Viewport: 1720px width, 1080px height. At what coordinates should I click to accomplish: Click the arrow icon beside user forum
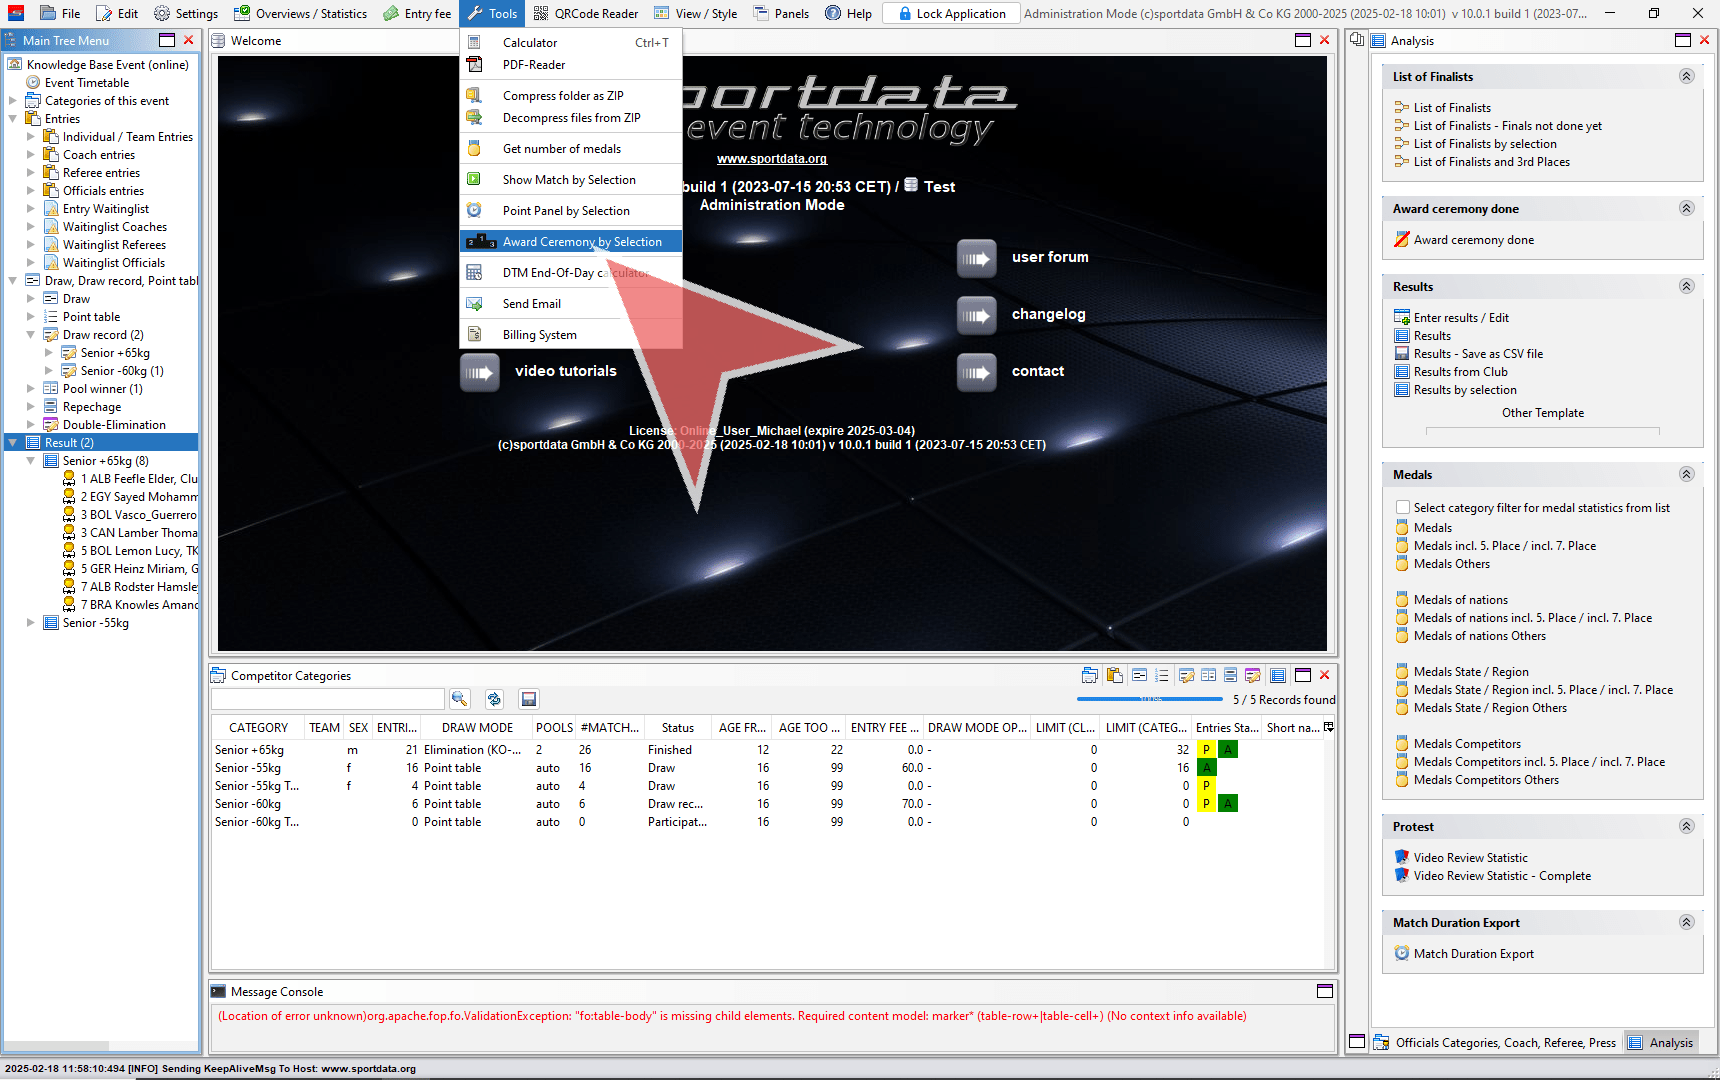[x=976, y=258]
